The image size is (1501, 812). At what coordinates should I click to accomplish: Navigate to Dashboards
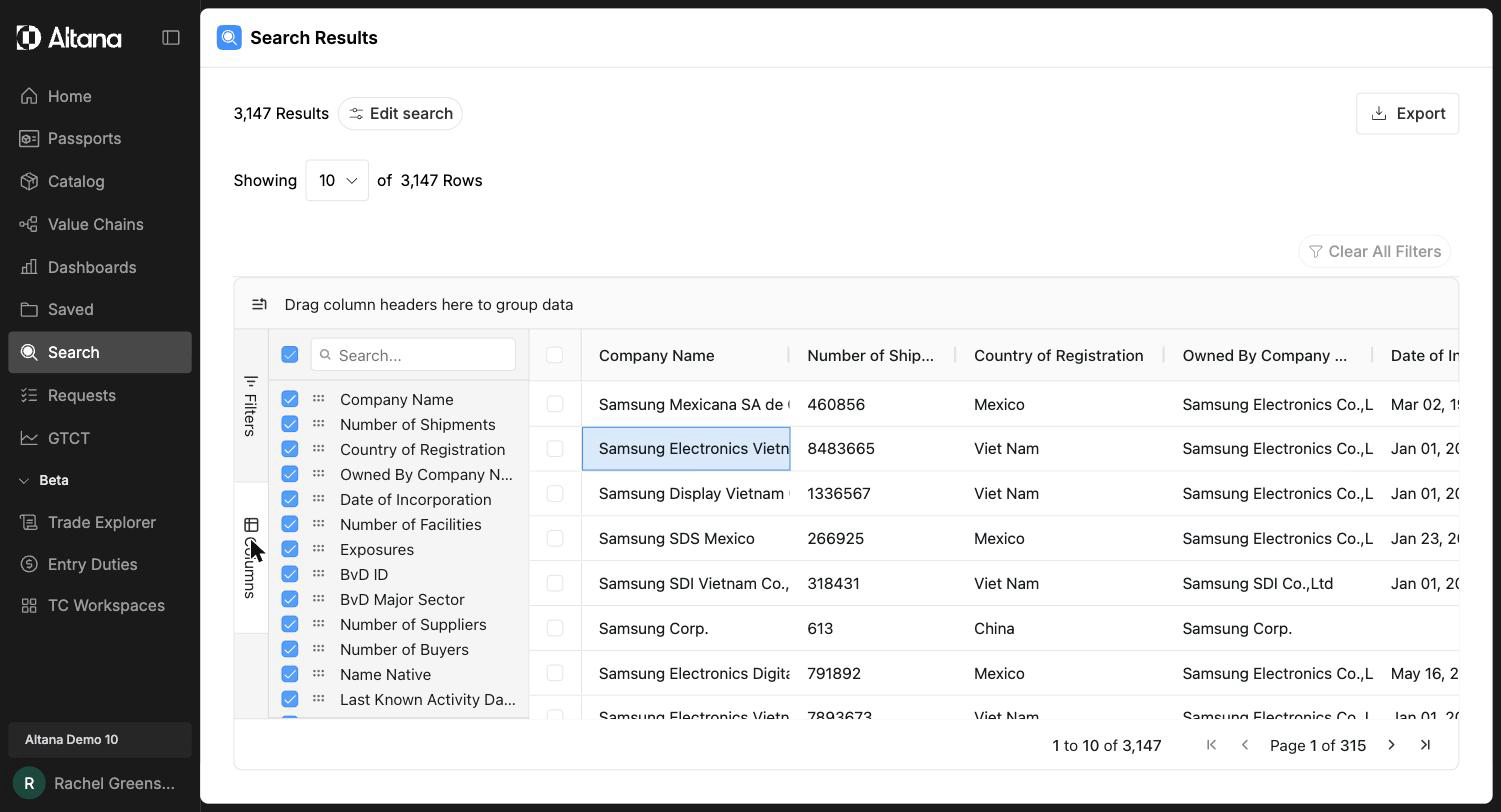tap(100, 267)
